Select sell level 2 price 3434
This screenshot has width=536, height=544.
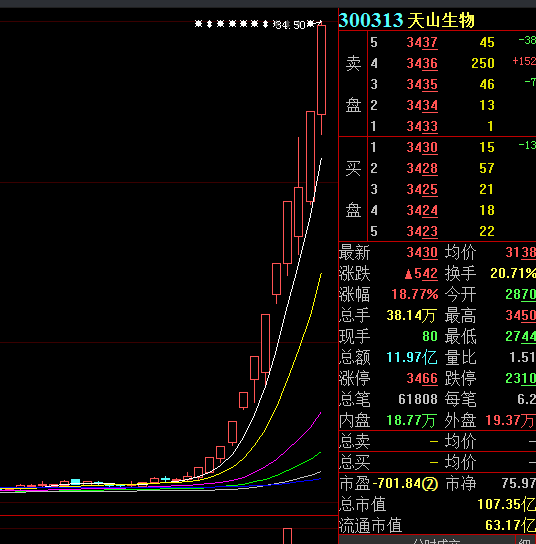tap(422, 105)
